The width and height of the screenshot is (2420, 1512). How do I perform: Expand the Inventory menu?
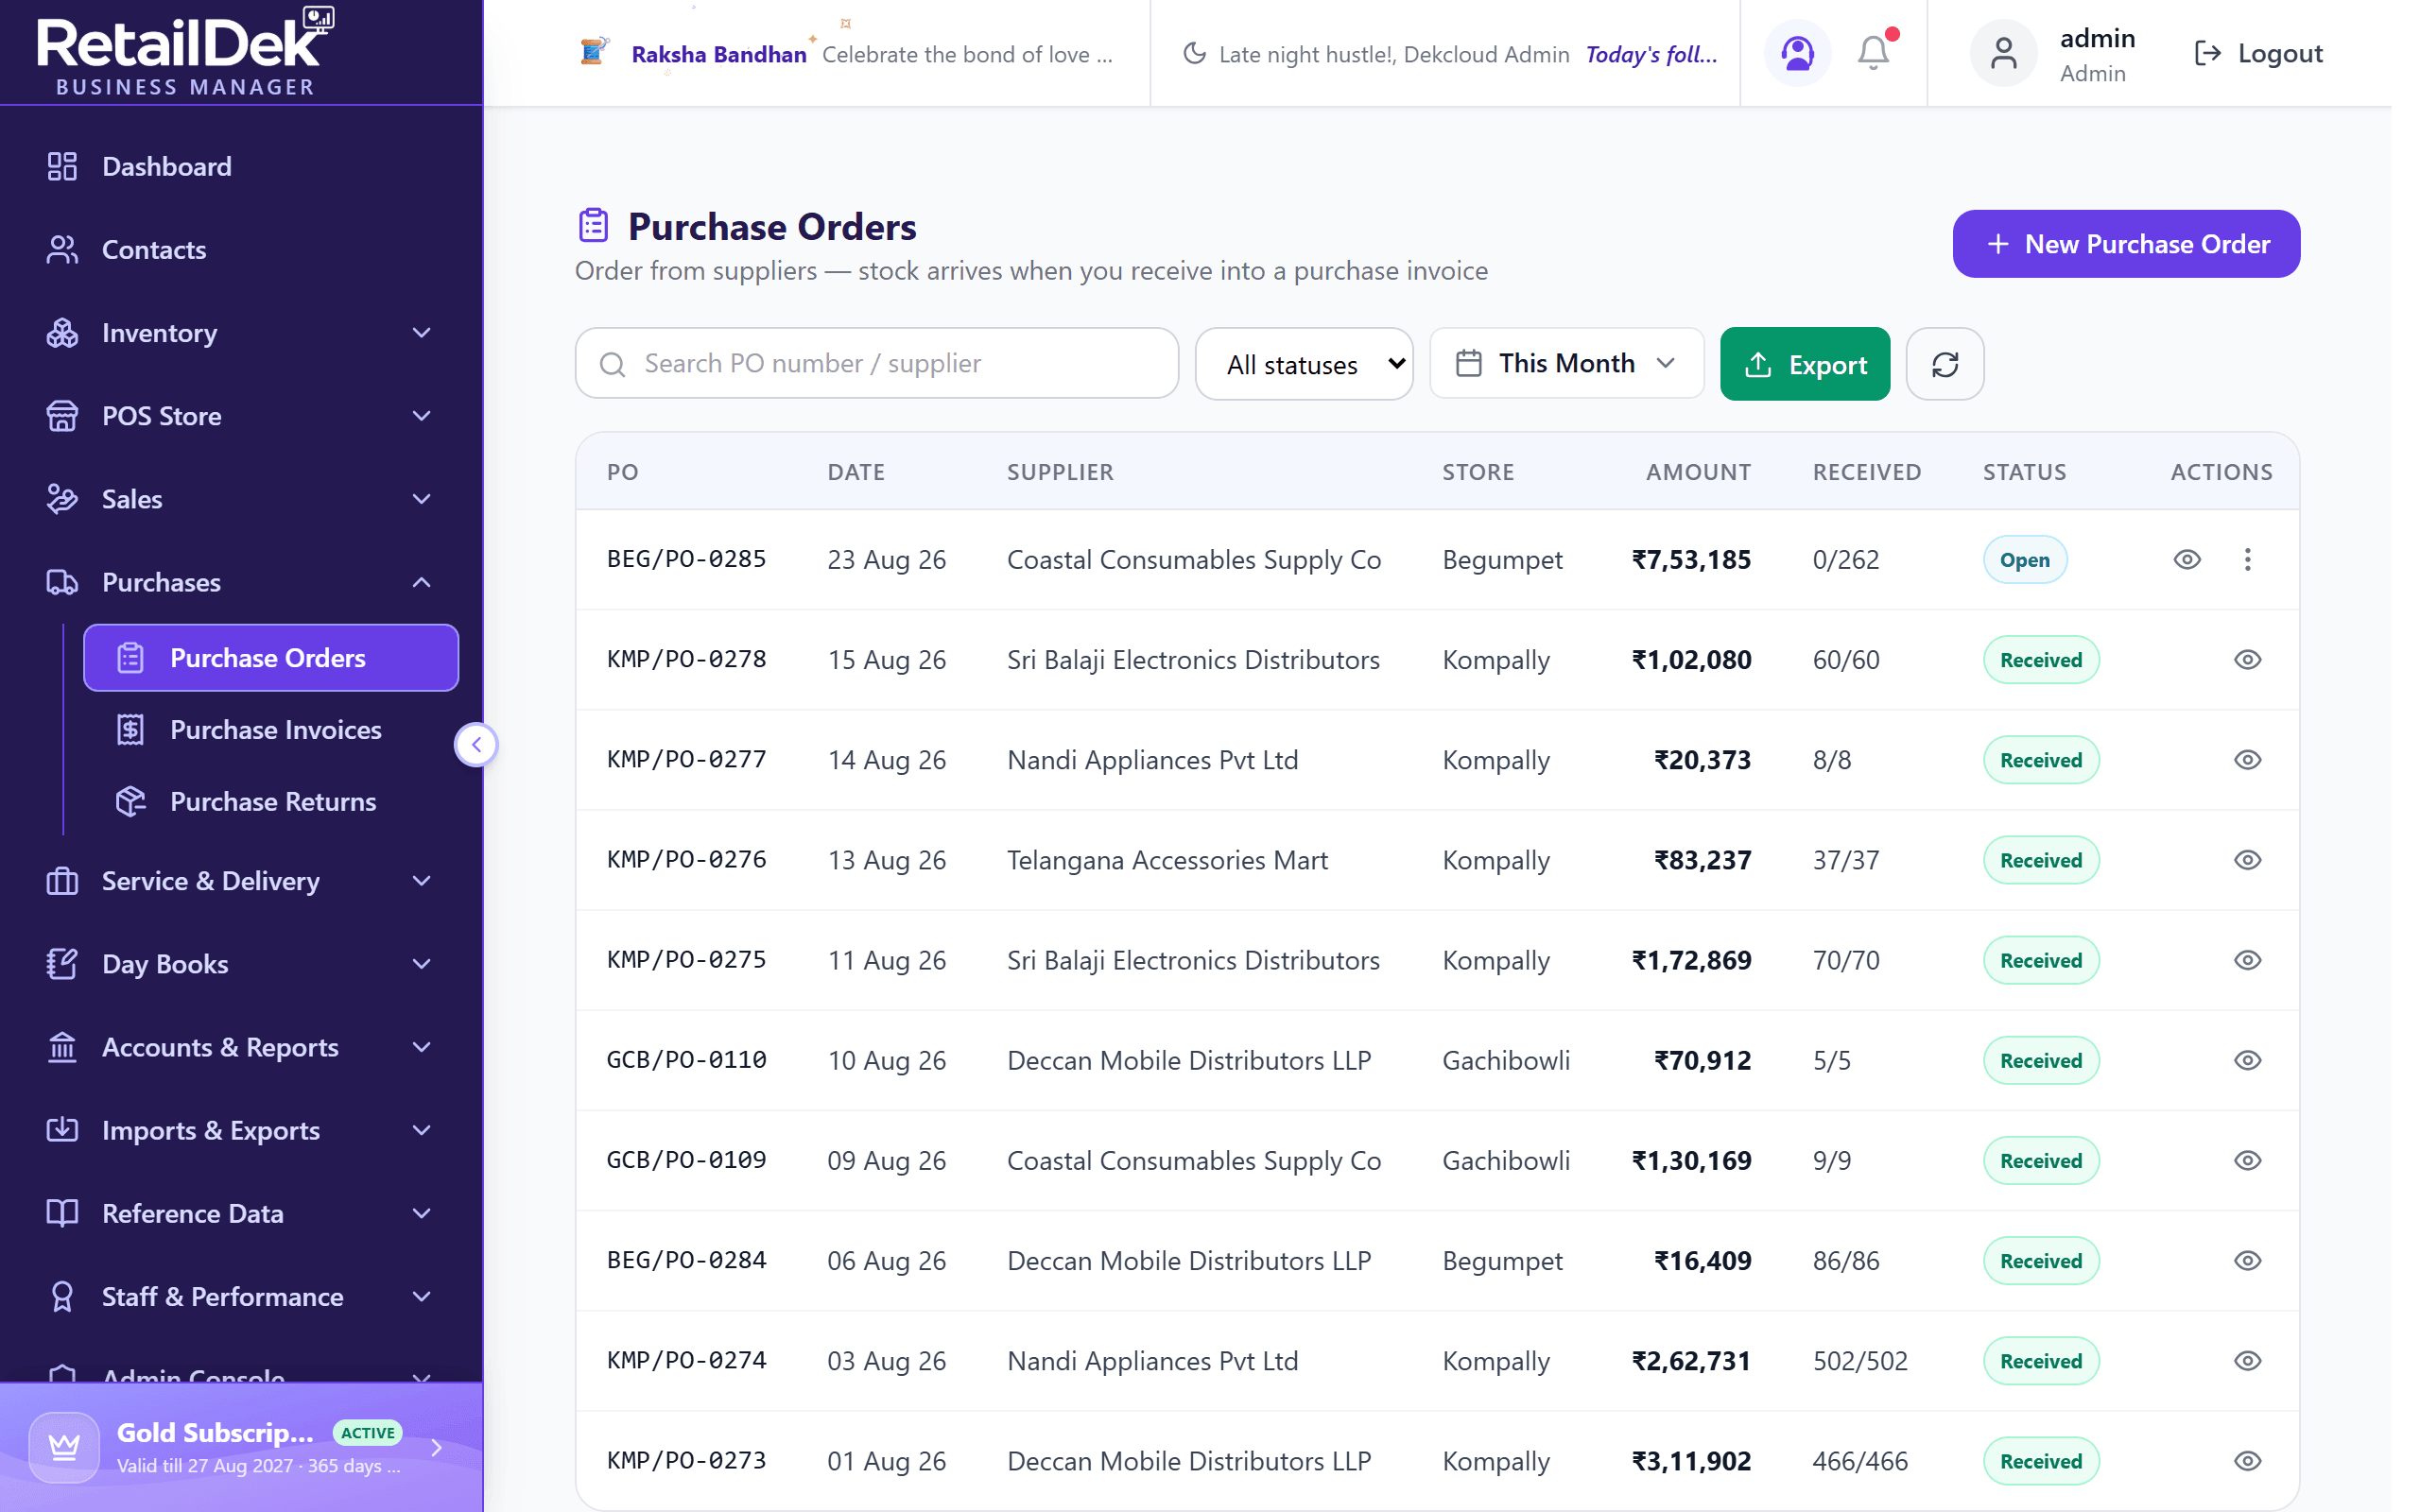click(x=241, y=333)
